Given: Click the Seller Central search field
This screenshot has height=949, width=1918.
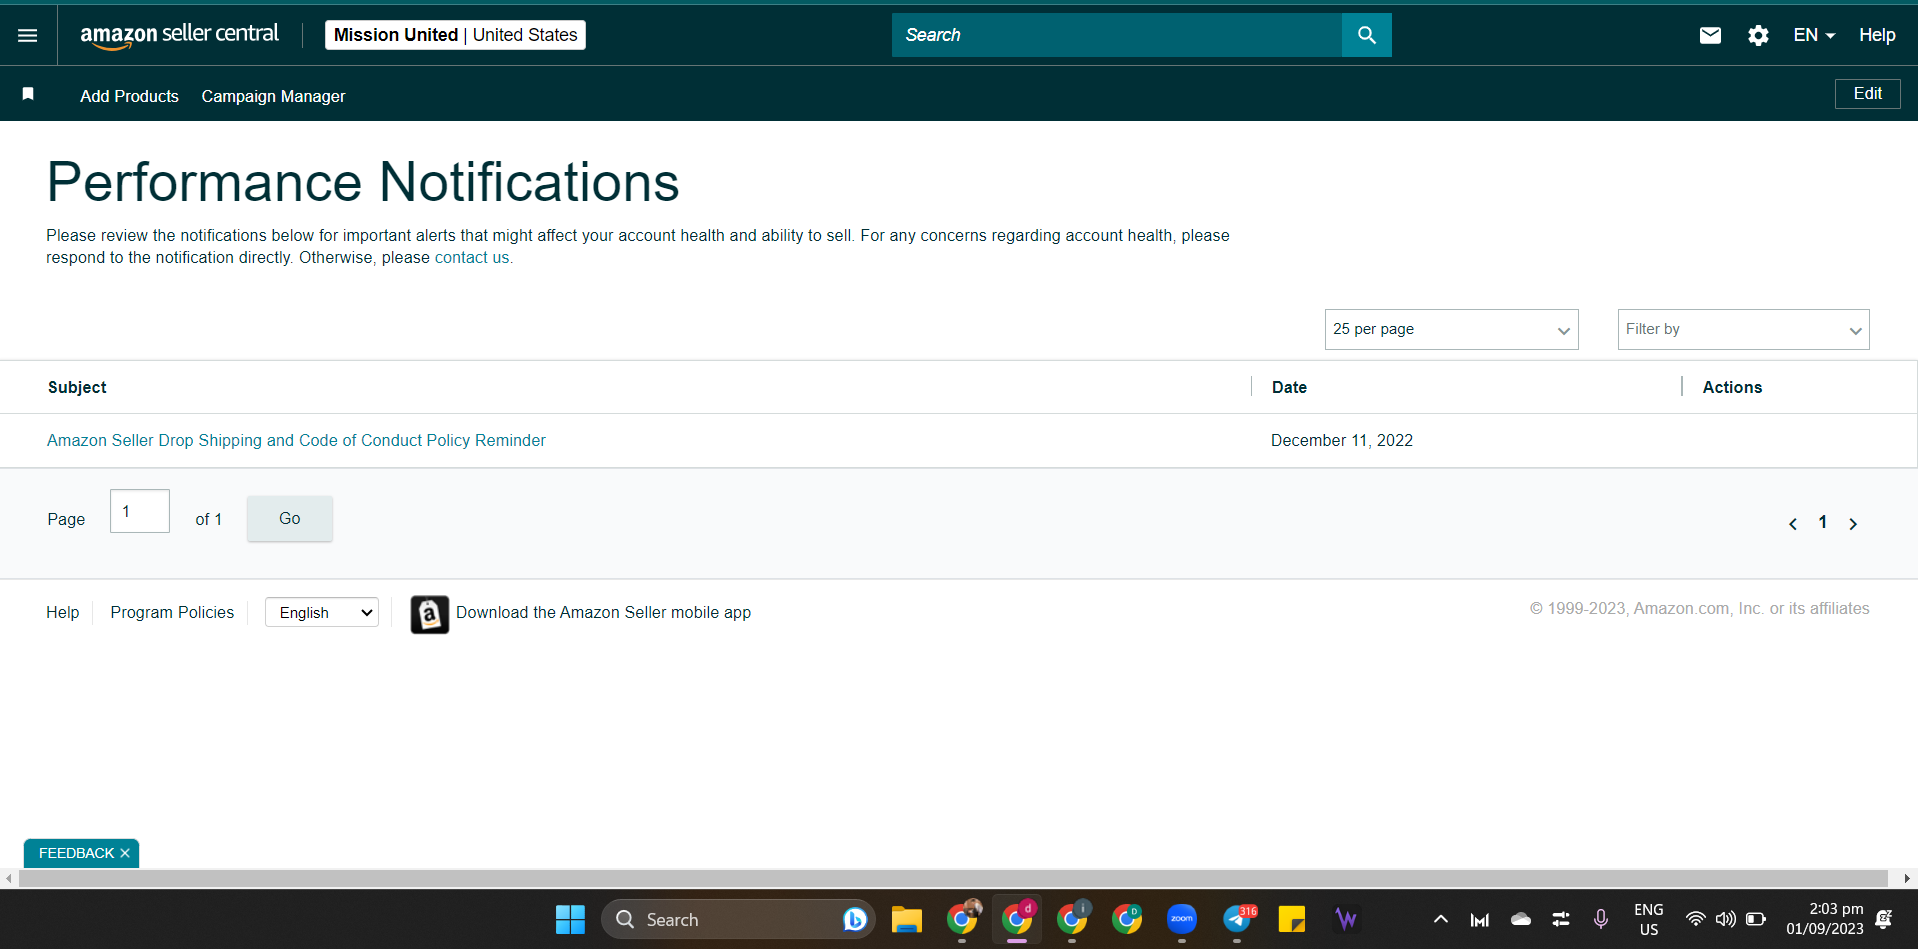Looking at the screenshot, I should (x=1117, y=35).
